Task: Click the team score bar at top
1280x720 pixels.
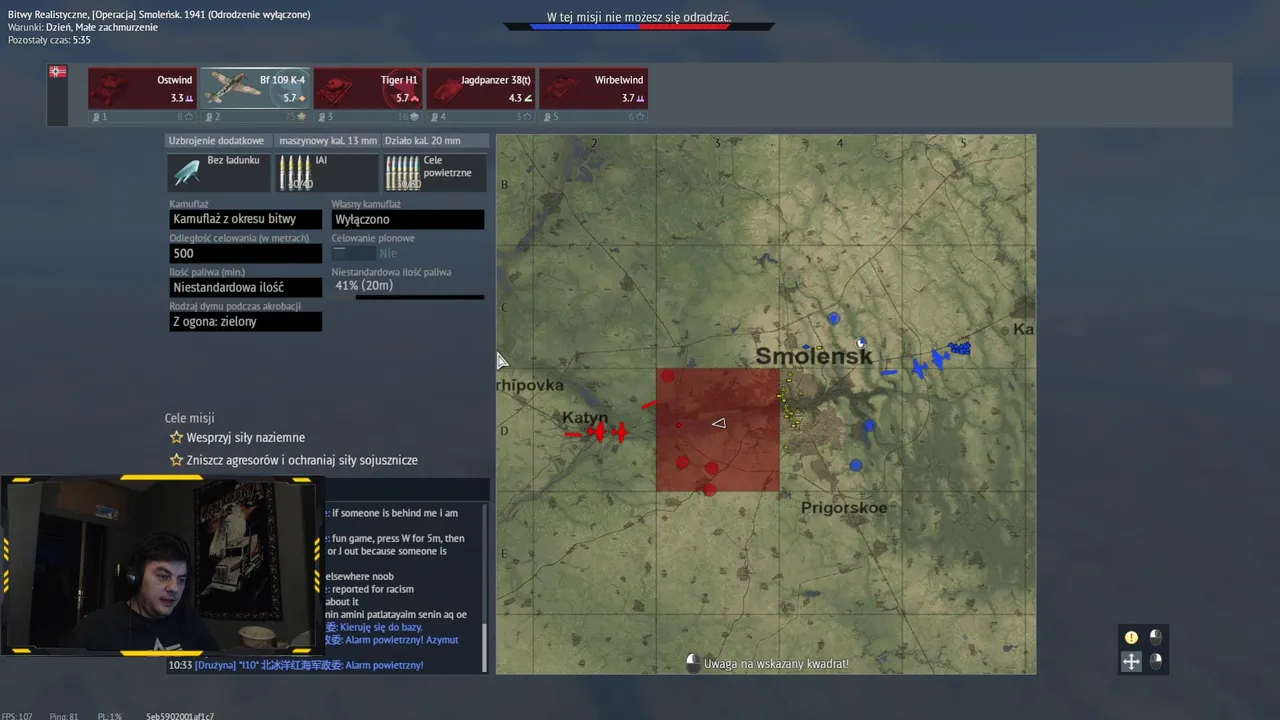Action: tap(639, 27)
